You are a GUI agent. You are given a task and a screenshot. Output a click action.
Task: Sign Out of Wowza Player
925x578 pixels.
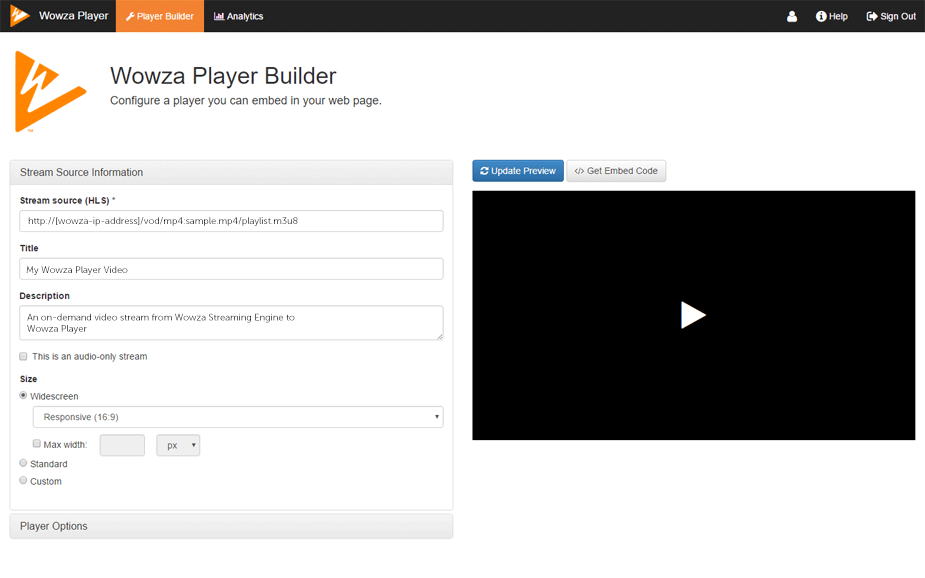891,17
